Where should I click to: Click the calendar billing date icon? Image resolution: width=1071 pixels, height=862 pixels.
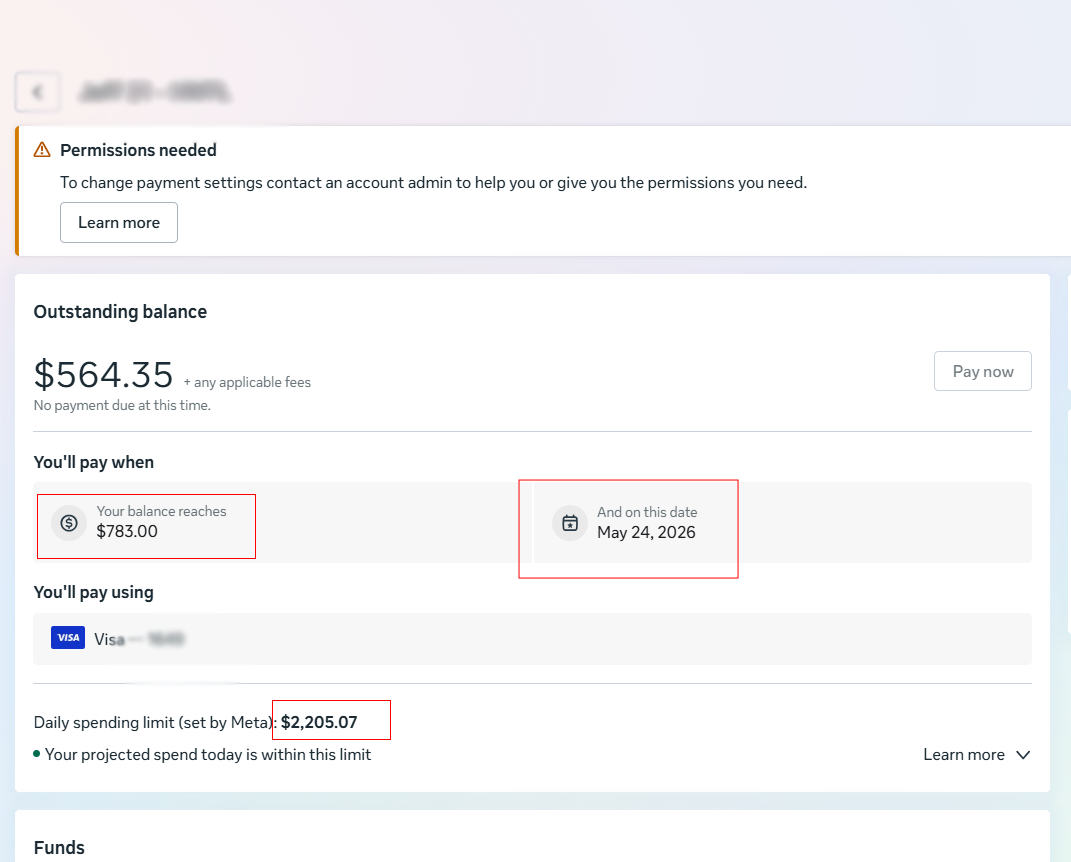point(570,523)
